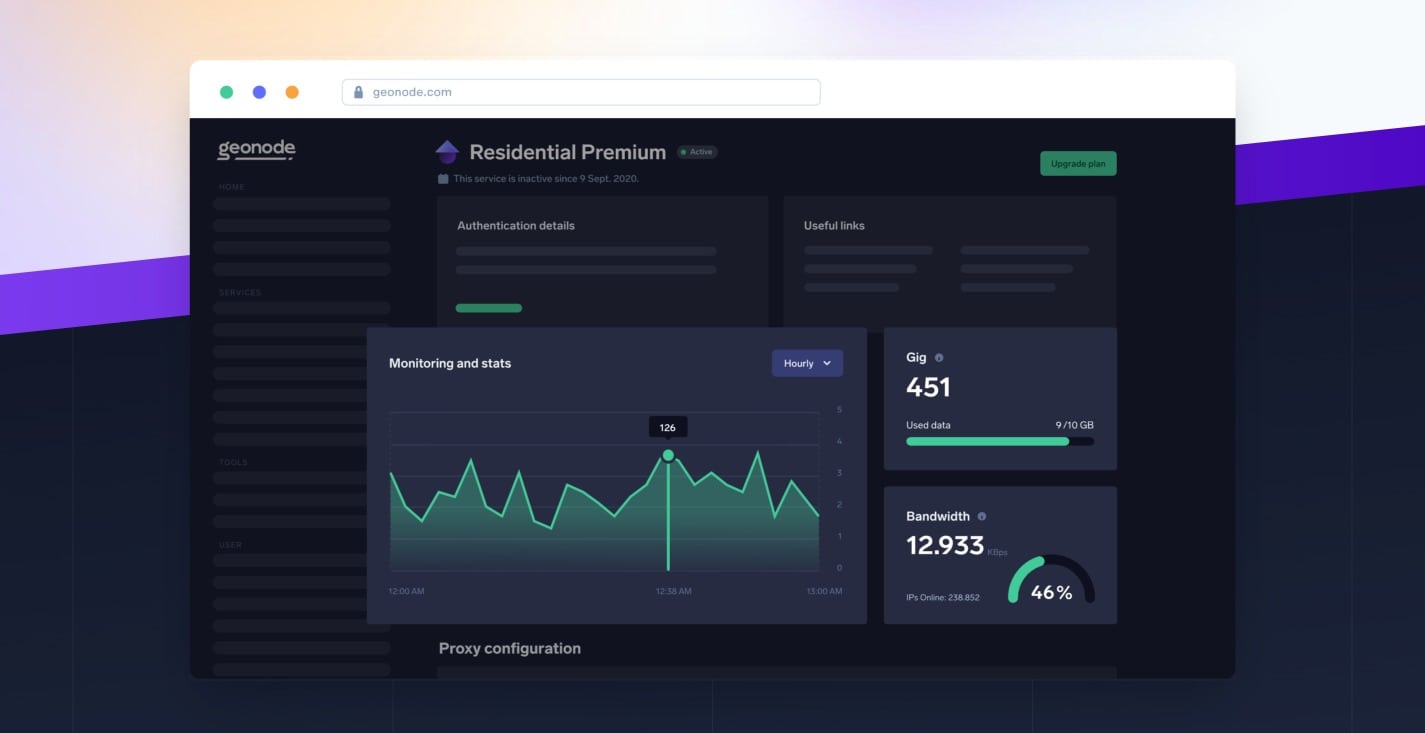
Task: Click the bandwidth value 12.933
Action: pyautogui.click(x=945, y=546)
